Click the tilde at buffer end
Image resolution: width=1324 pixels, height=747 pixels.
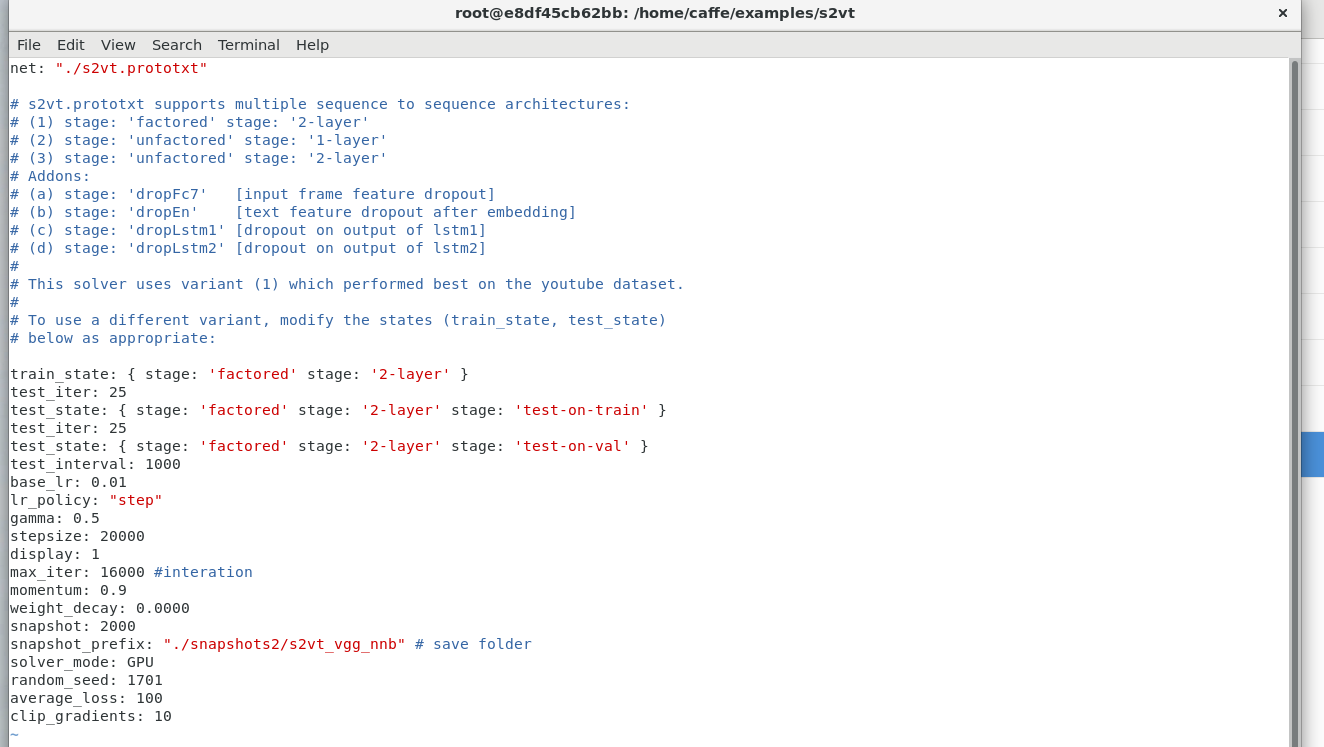tap(13, 733)
